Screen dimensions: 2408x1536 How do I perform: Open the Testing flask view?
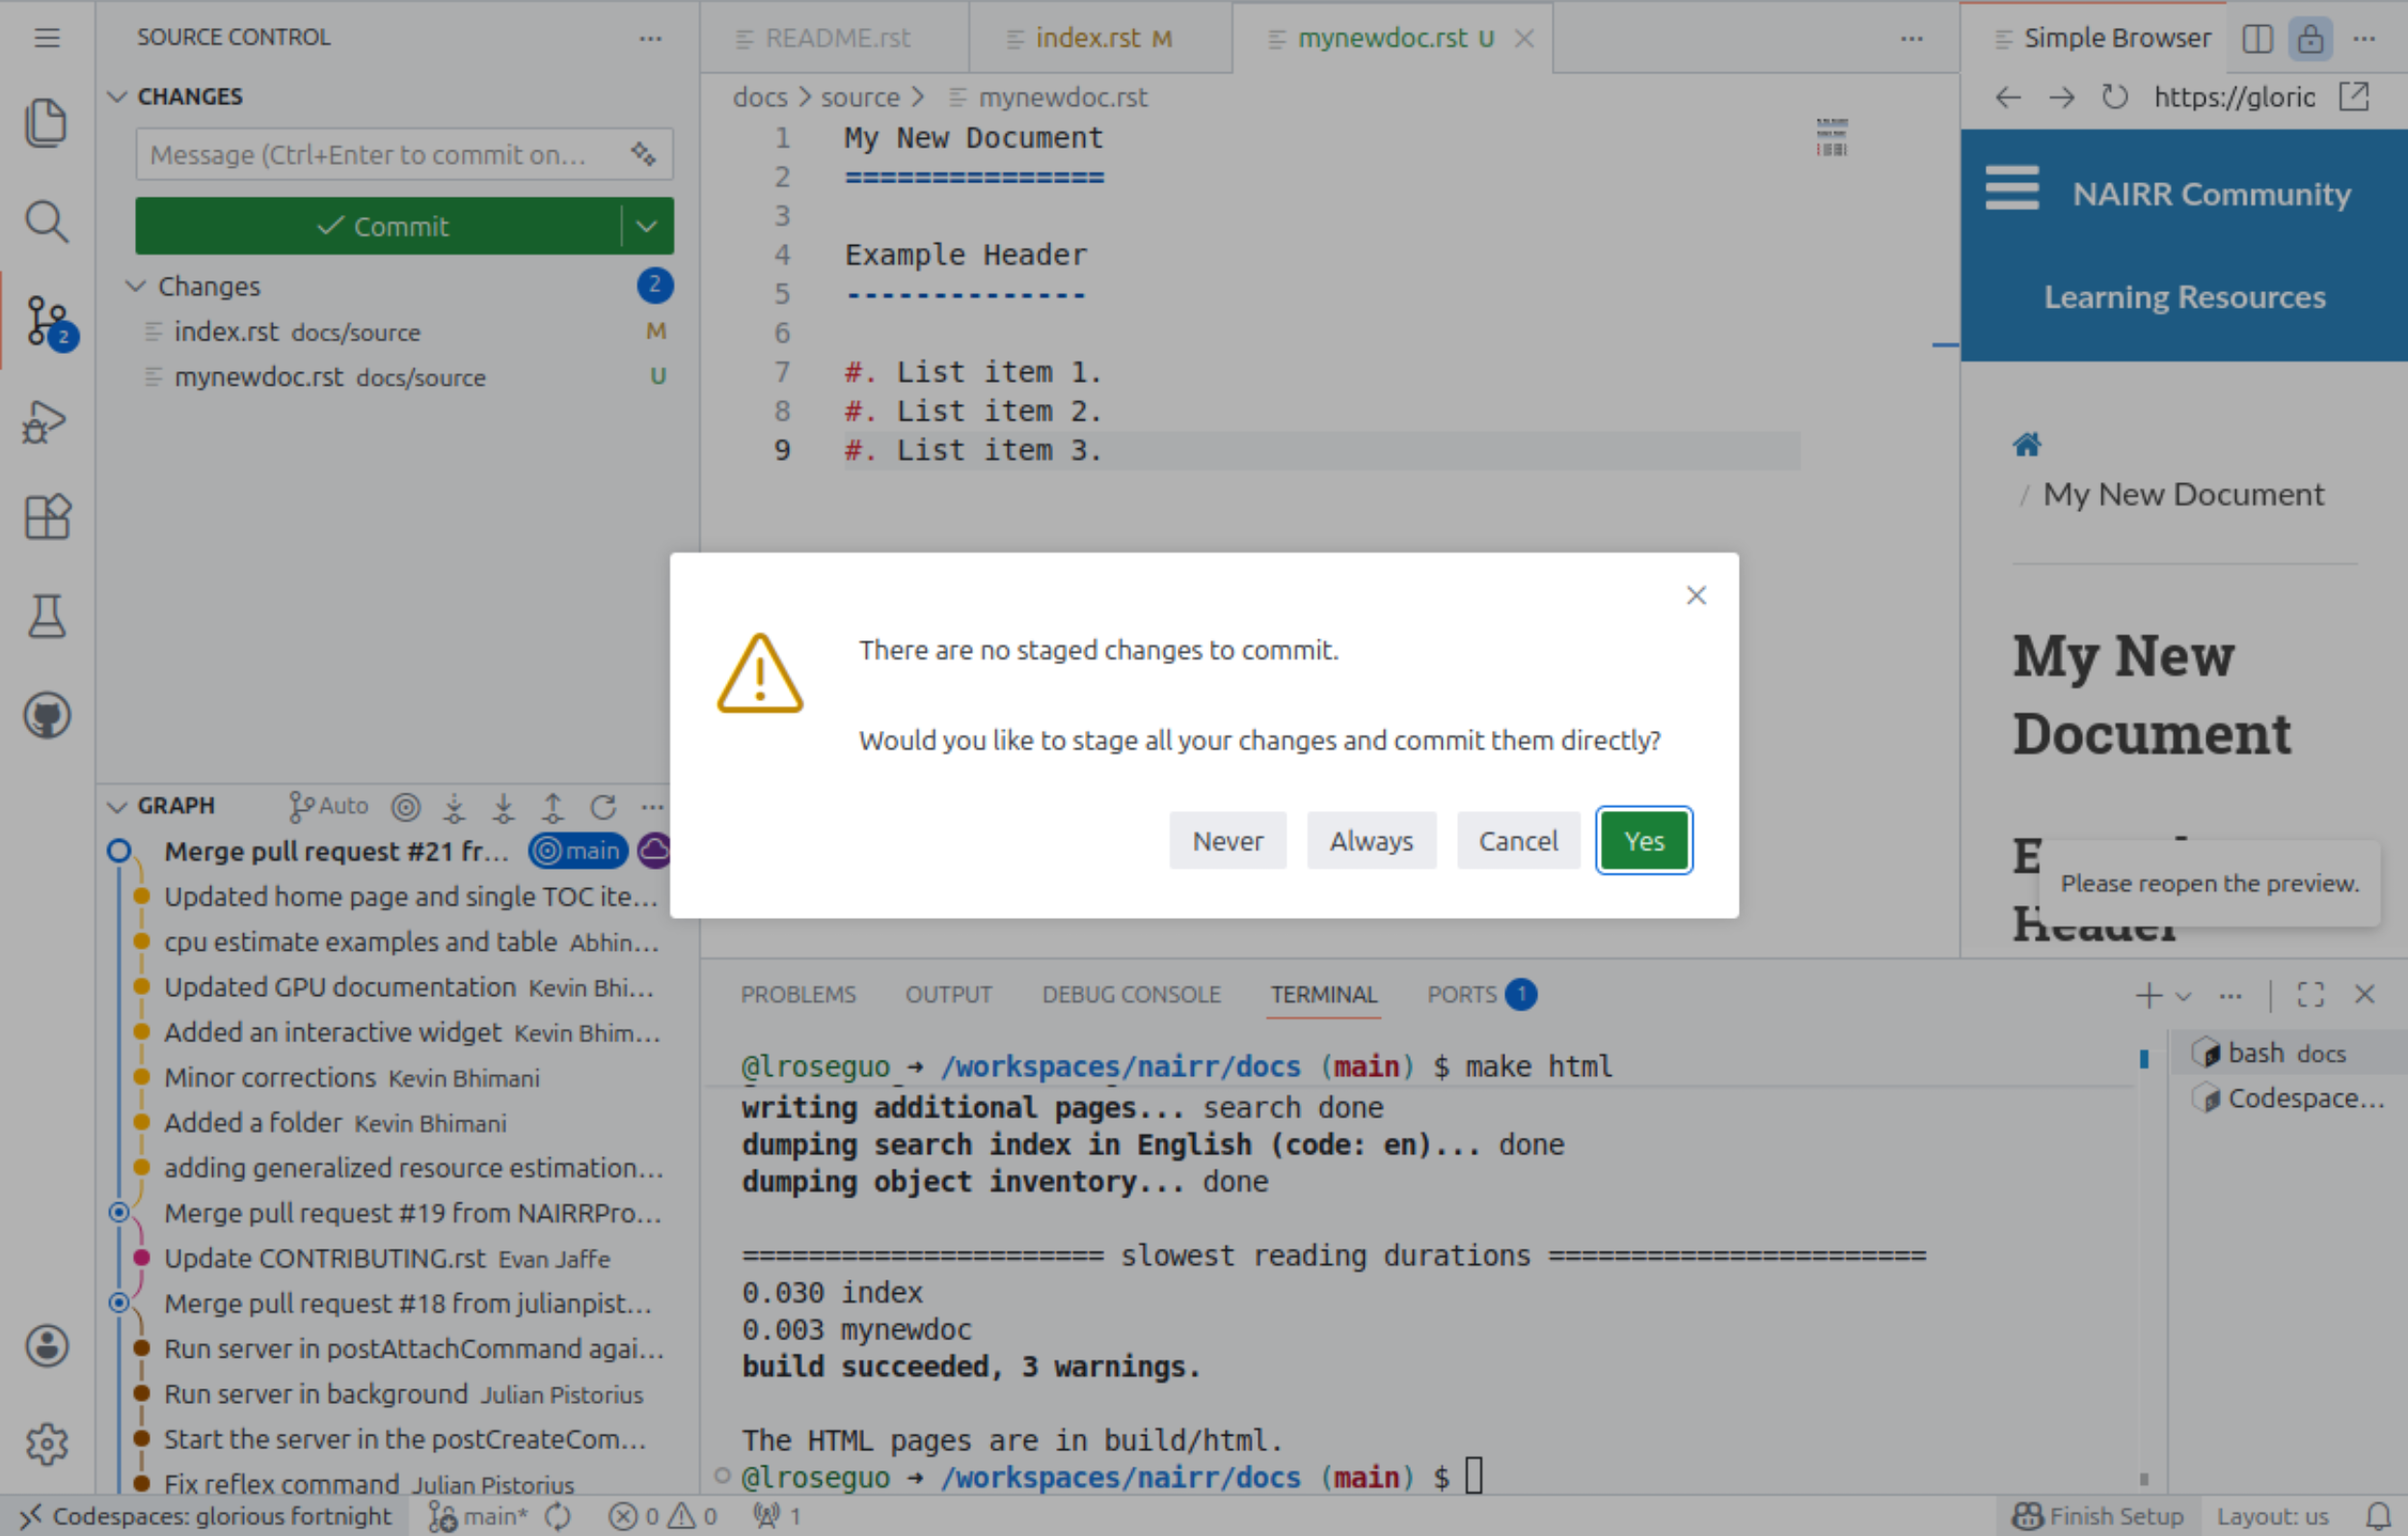coord(47,616)
